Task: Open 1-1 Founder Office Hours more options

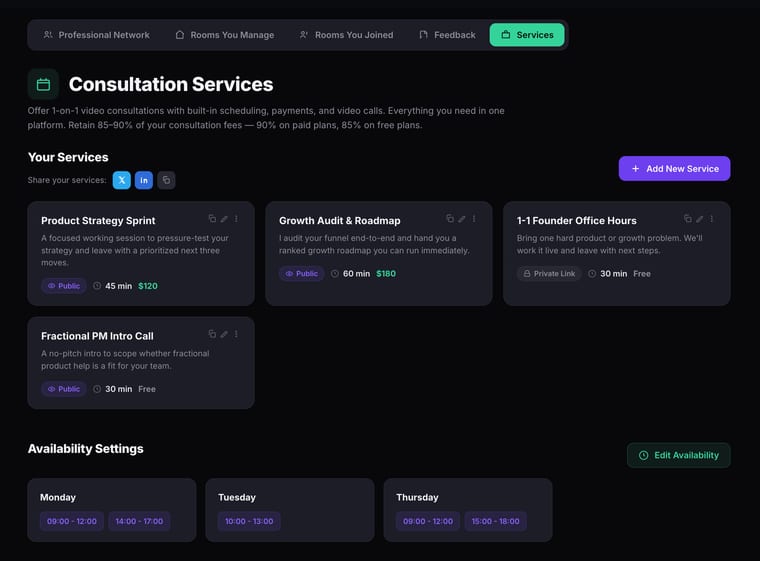Action: tap(712, 219)
